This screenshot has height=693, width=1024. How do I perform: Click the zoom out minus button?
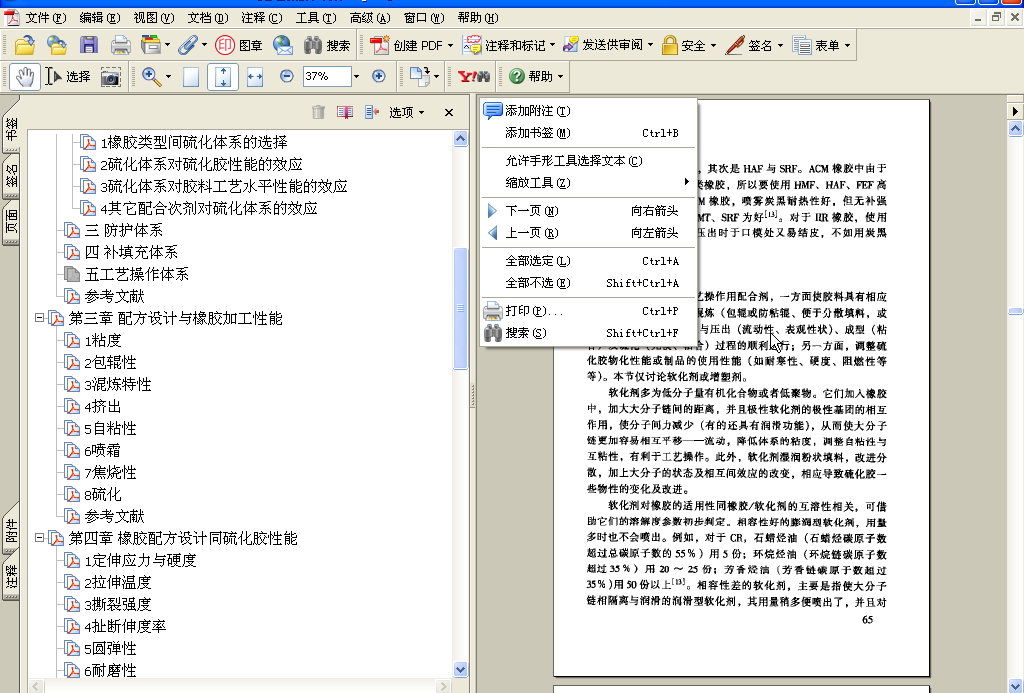tap(286, 76)
